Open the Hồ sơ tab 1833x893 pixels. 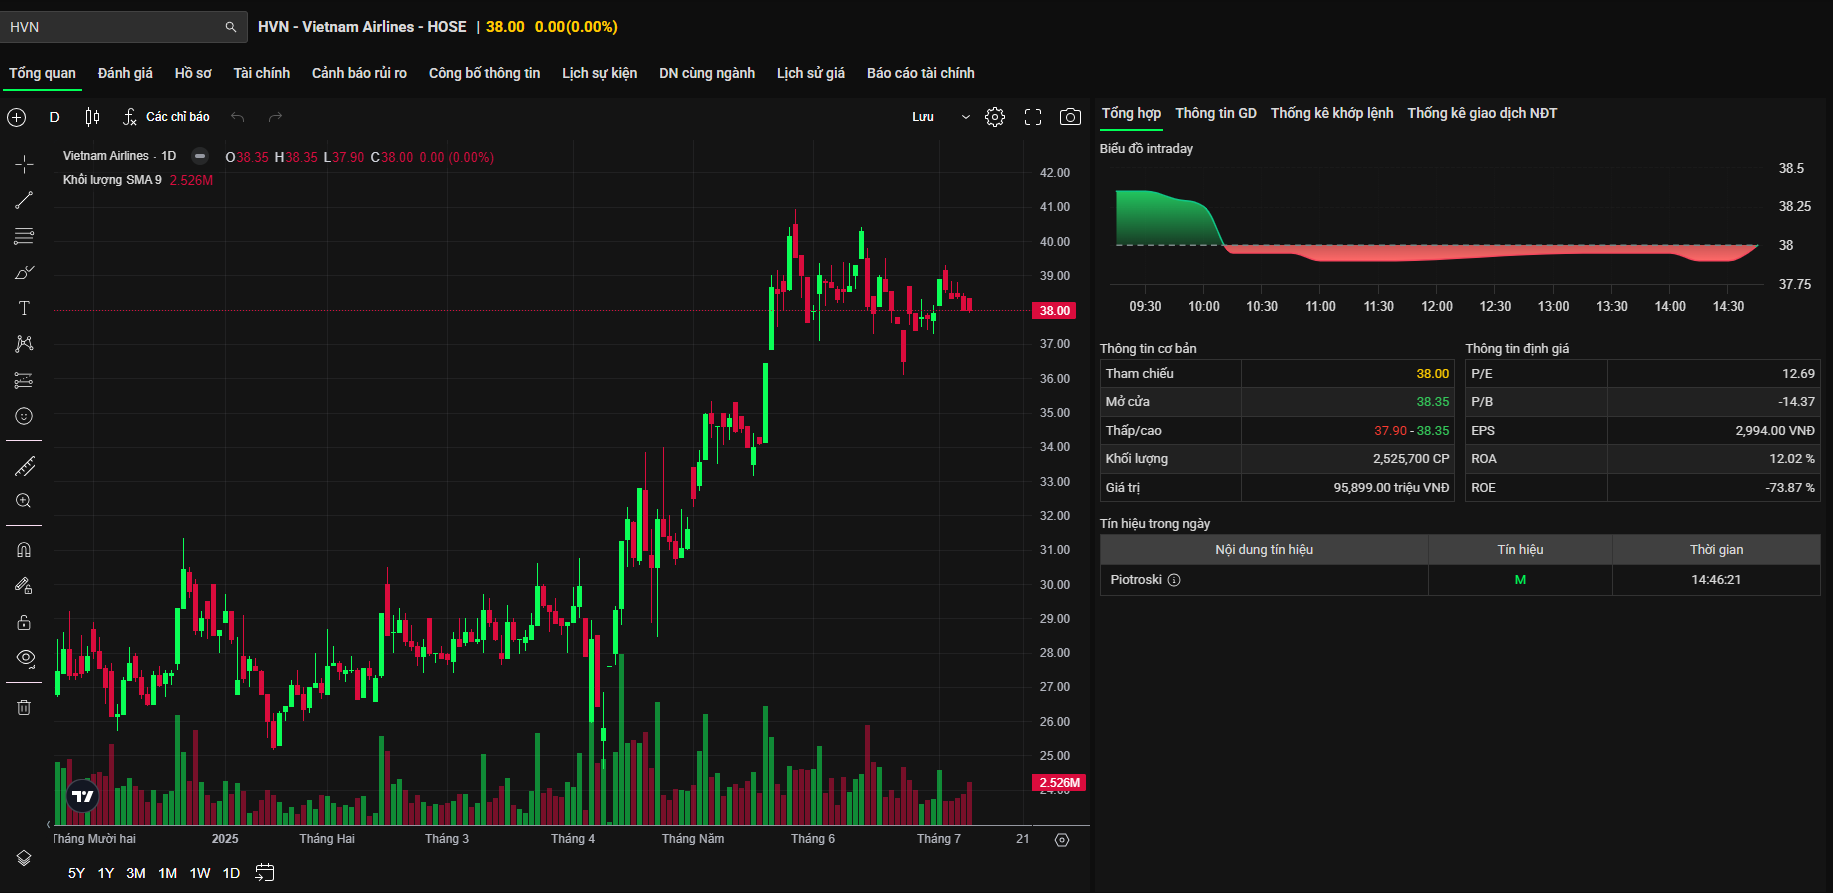[x=193, y=73]
